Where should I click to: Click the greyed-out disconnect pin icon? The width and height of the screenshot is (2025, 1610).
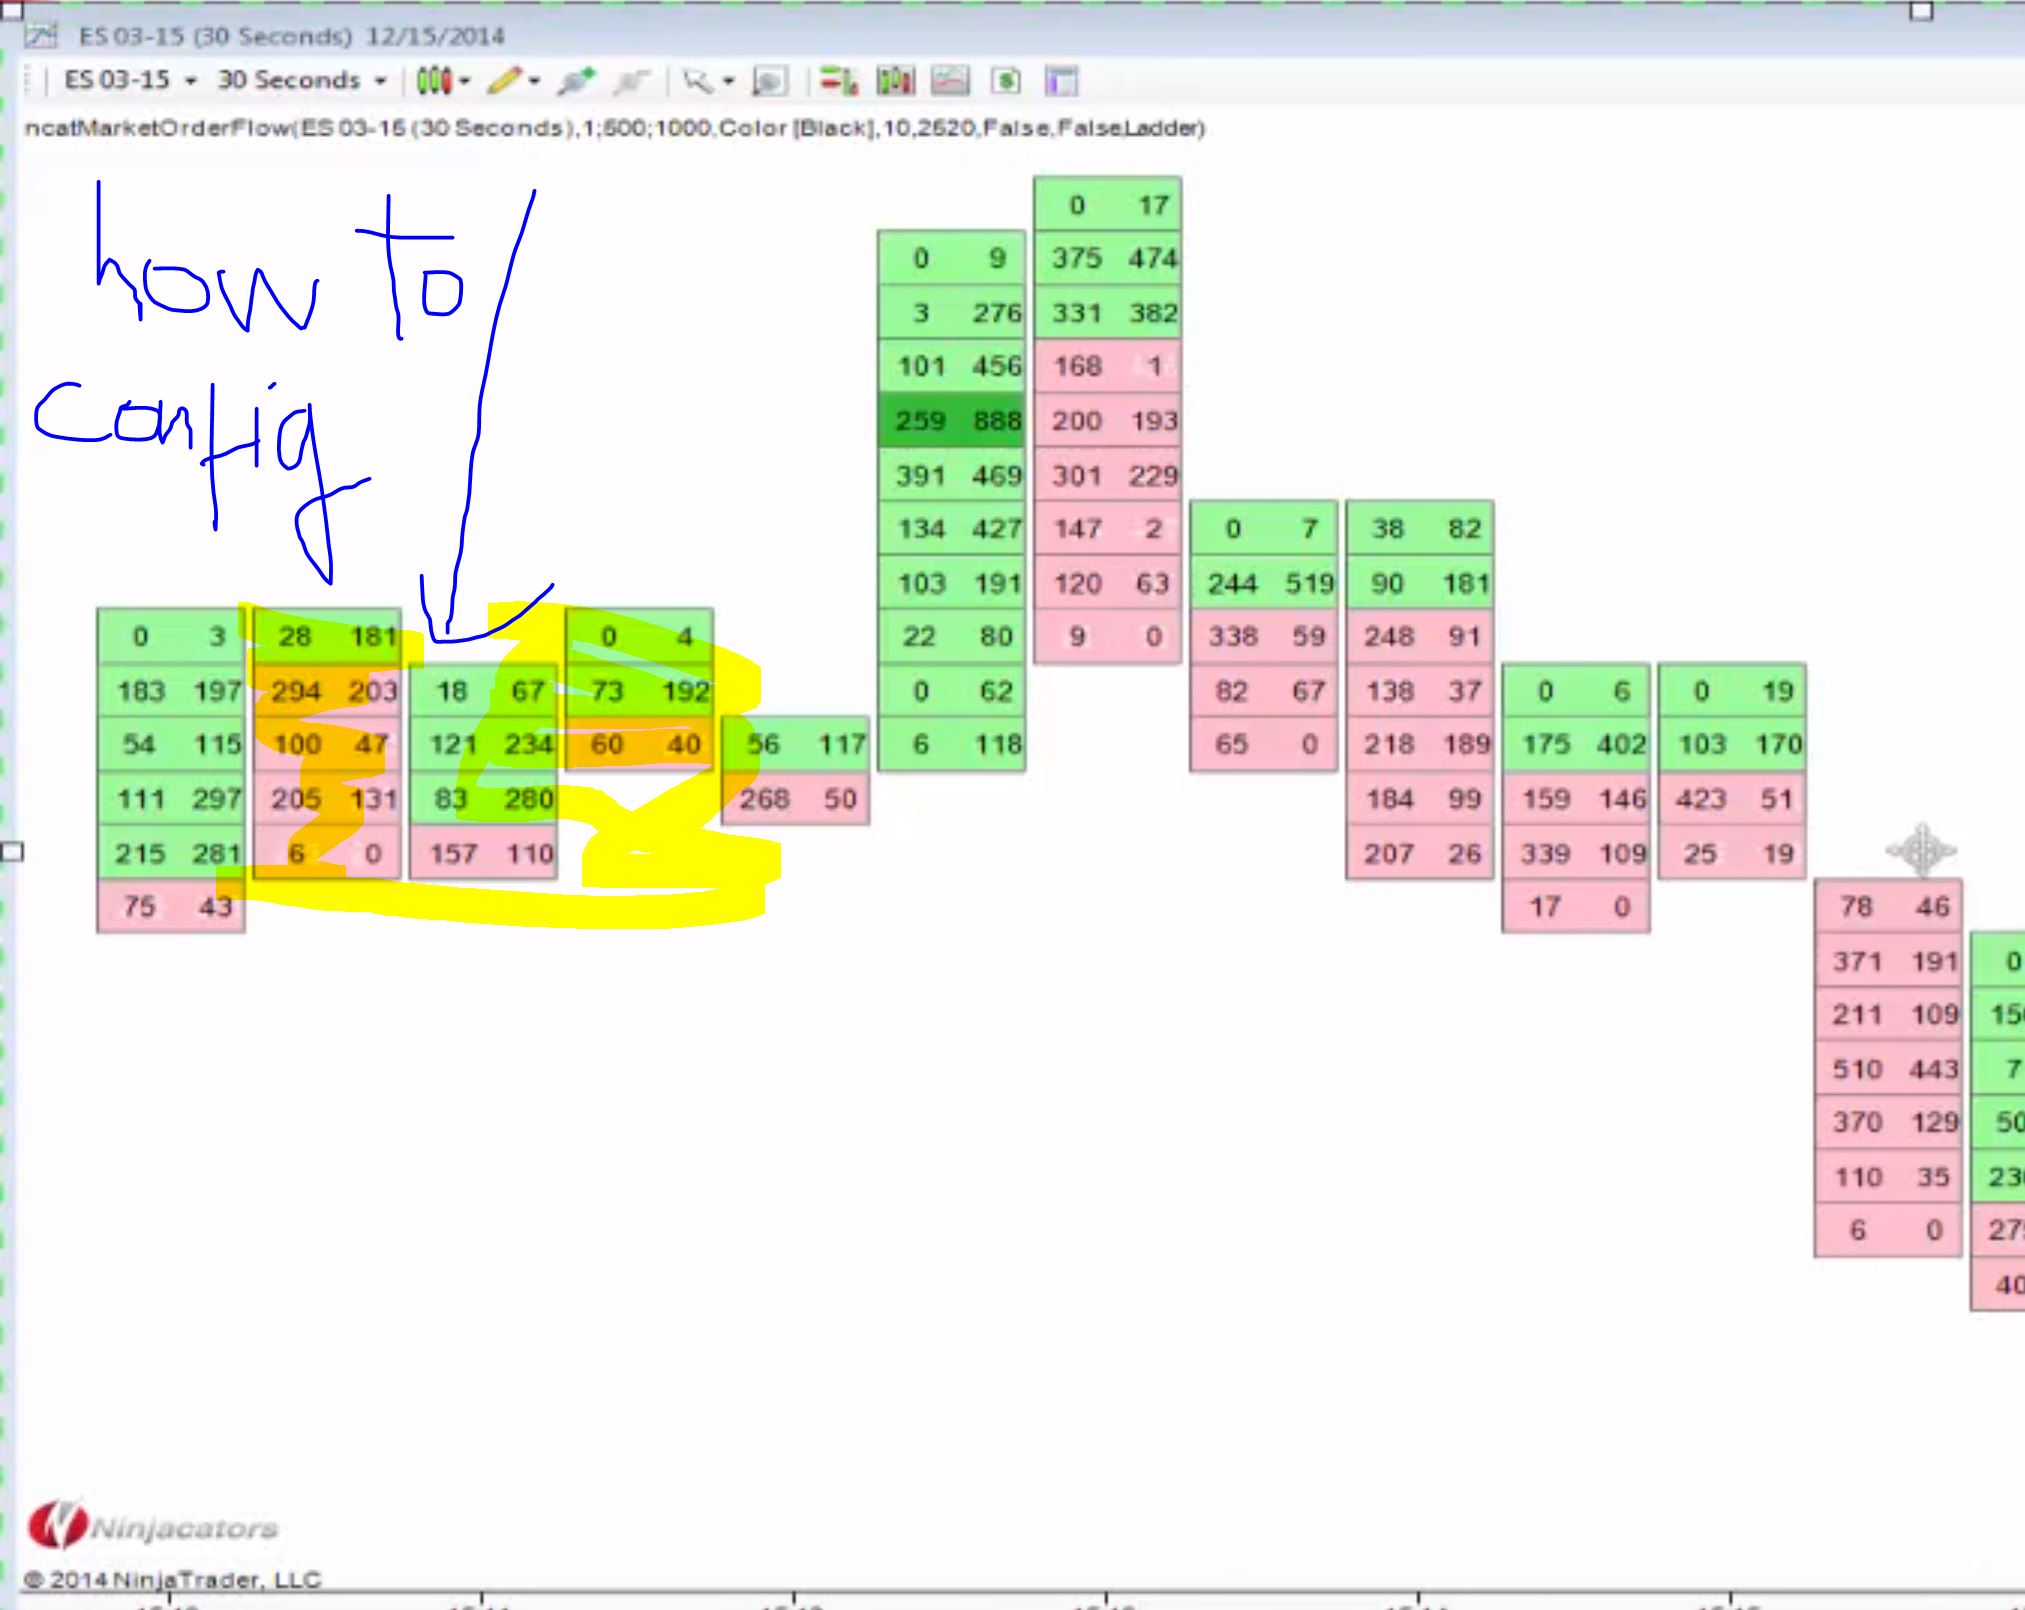click(x=630, y=81)
